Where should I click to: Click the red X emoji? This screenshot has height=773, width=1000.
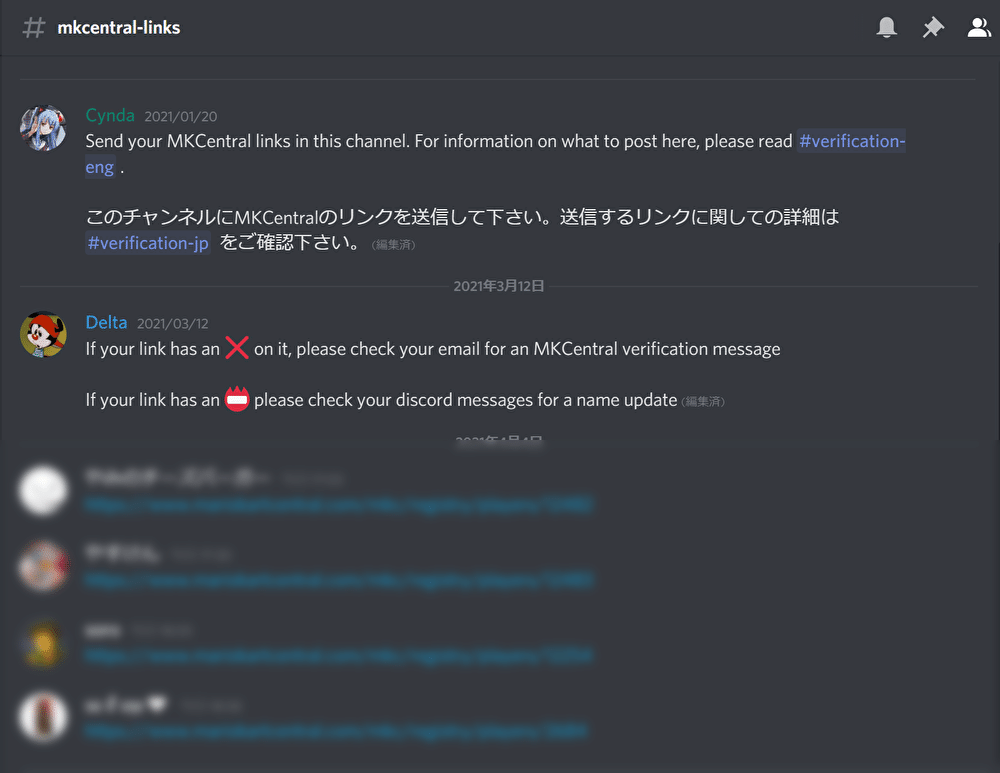(237, 348)
